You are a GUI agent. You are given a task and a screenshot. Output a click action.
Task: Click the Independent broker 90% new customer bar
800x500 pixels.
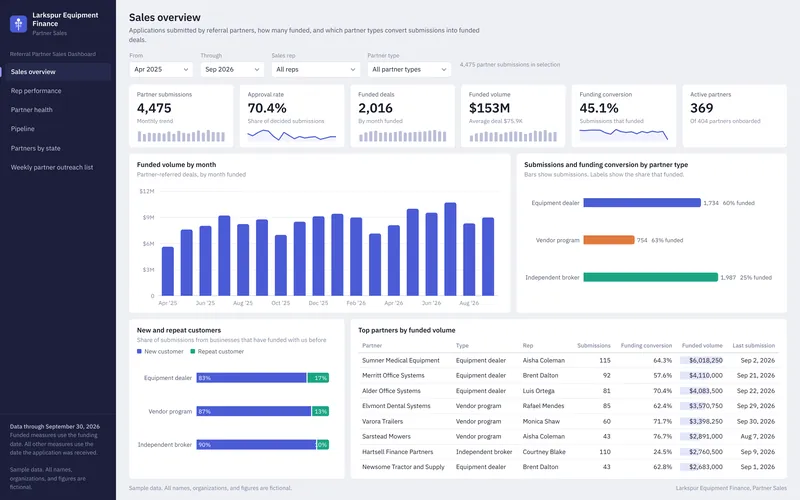(256, 445)
